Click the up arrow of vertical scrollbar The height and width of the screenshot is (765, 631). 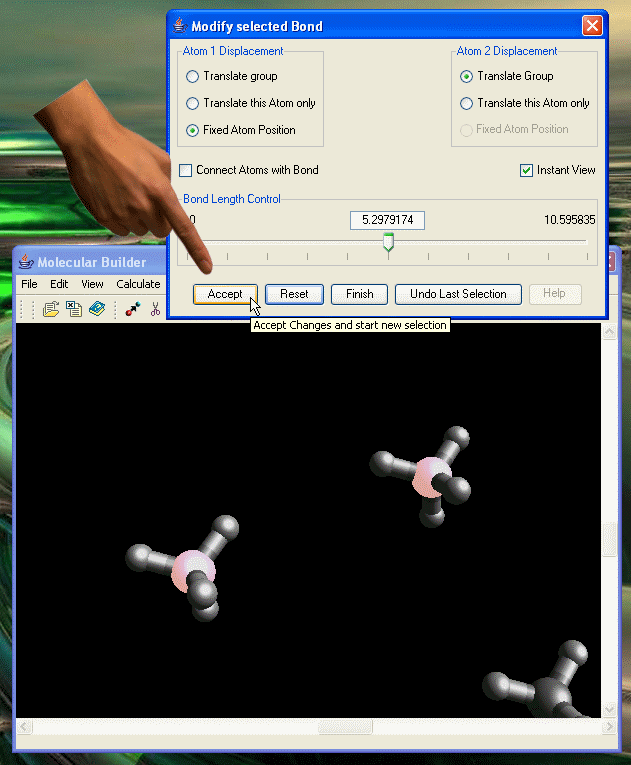coord(610,332)
